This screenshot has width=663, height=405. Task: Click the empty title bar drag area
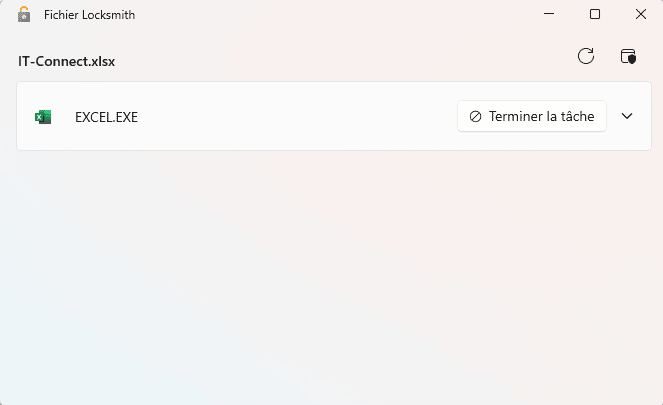[x=330, y=14]
